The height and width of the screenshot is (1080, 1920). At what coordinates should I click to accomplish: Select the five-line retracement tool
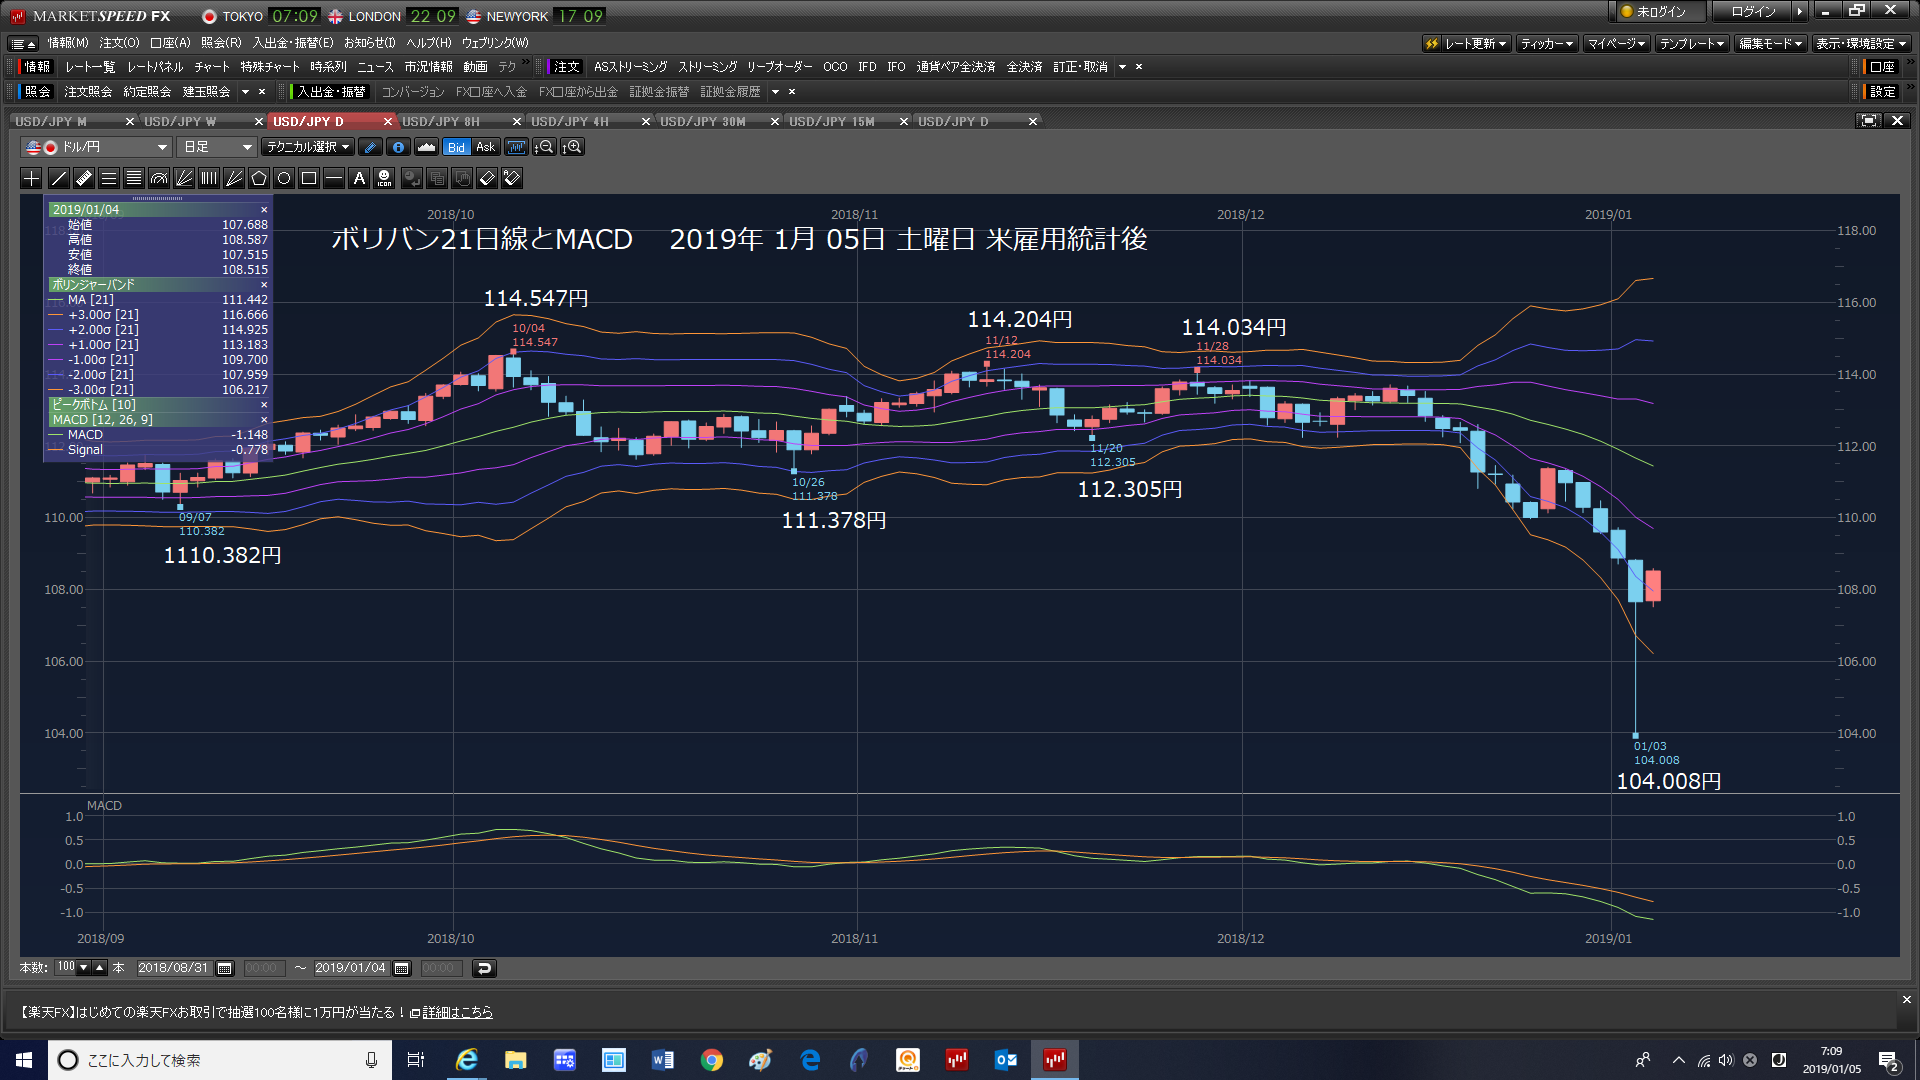(134, 179)
